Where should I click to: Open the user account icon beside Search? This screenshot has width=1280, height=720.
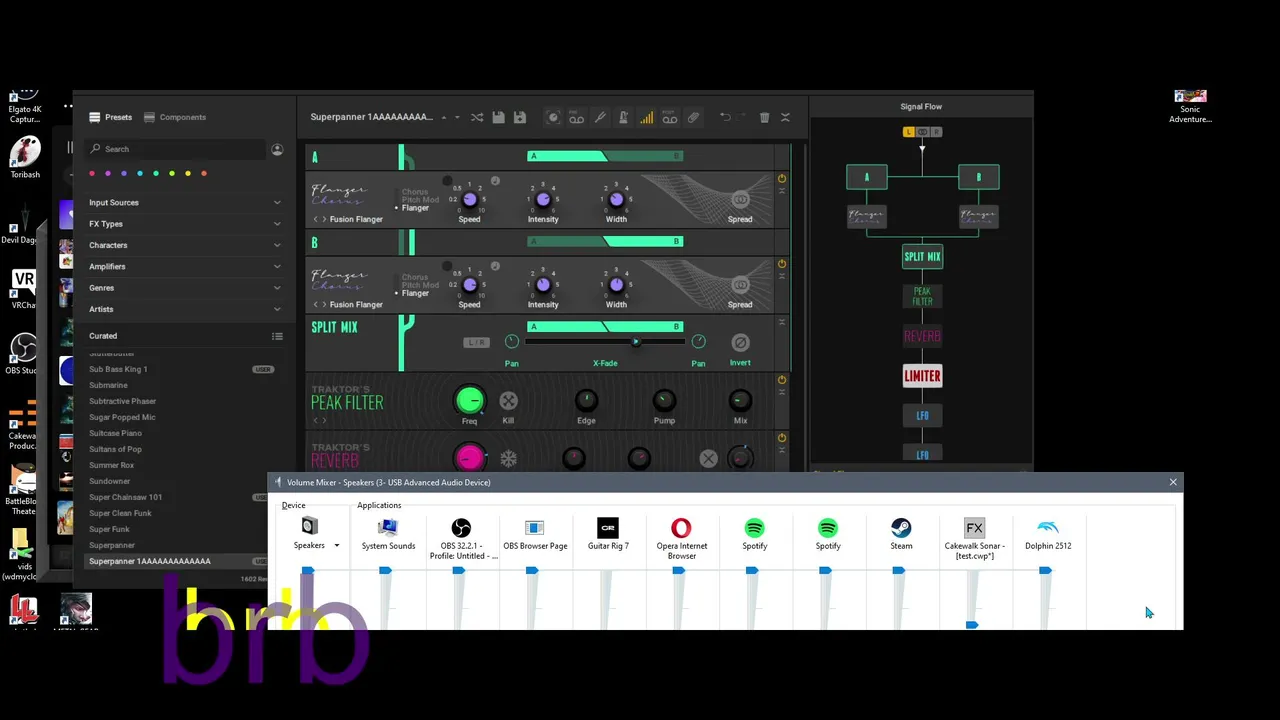277,149
